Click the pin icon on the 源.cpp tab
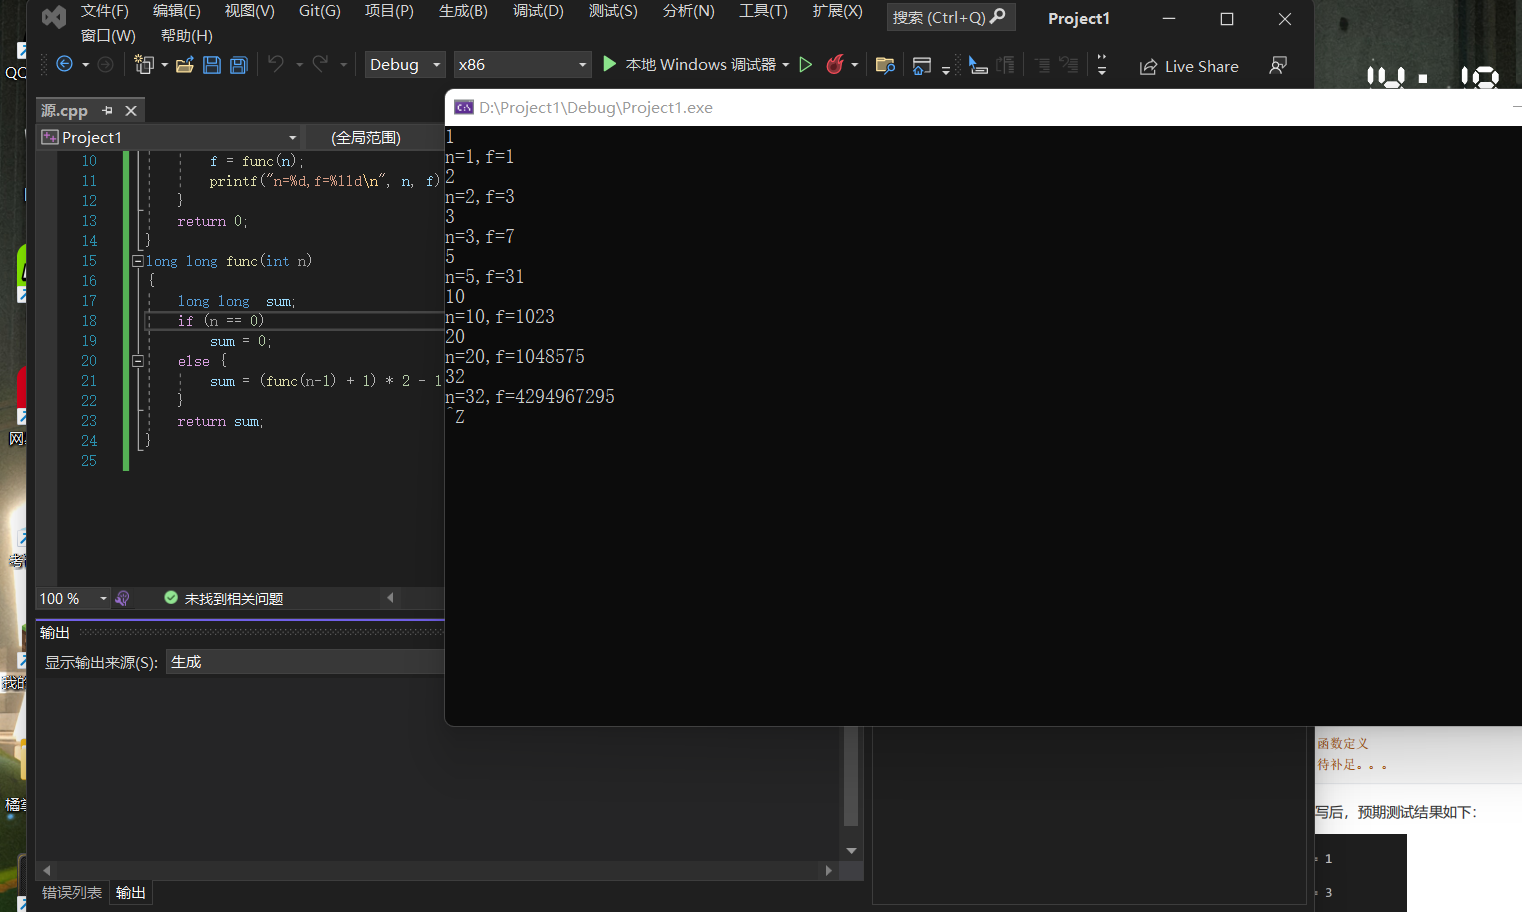1522x912 pixels. pyautogui.click(x=108, y=111)
